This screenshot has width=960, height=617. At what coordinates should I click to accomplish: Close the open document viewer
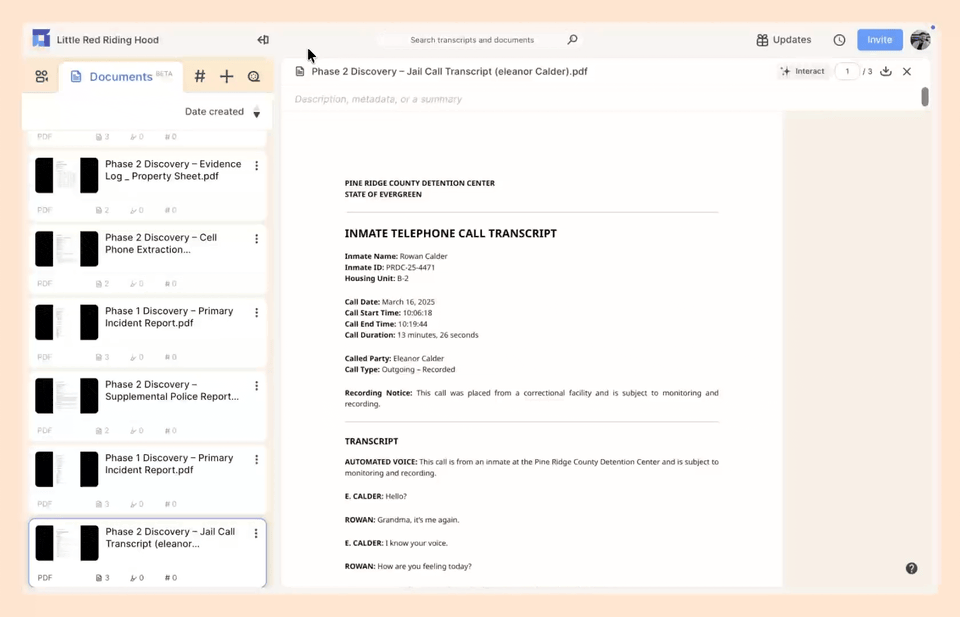point(907,71)
